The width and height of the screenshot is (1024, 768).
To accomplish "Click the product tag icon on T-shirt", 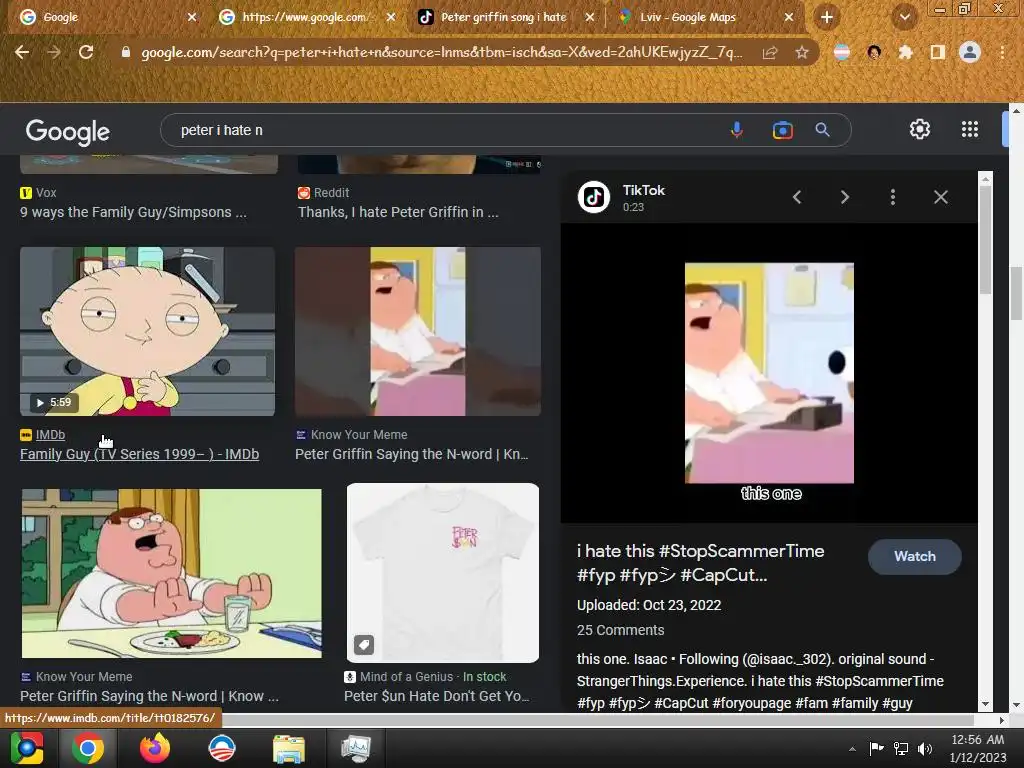I will pyautogui.click(x=364, y=645).
